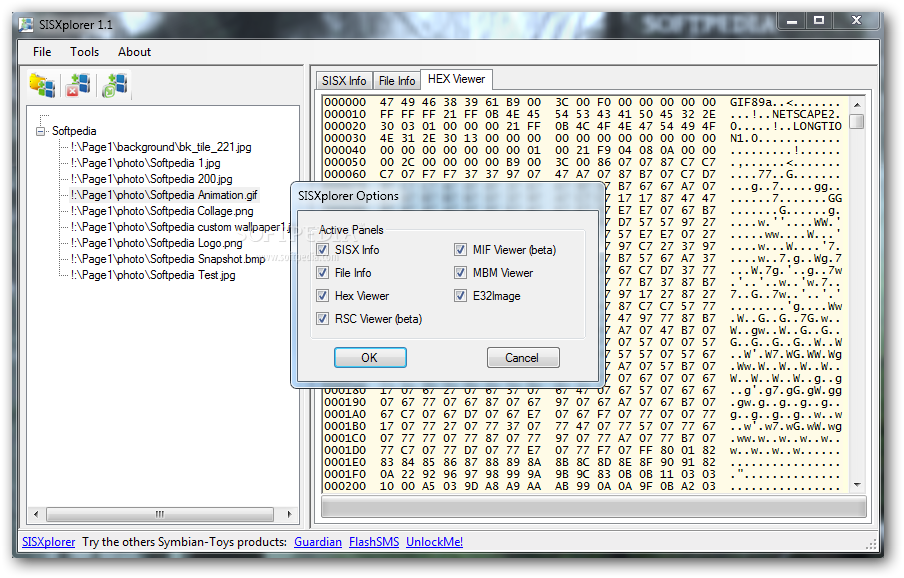904x578 pixels.
Task: Click the SISXplorer Options dialog title bar
Action: tap(447, 196)
